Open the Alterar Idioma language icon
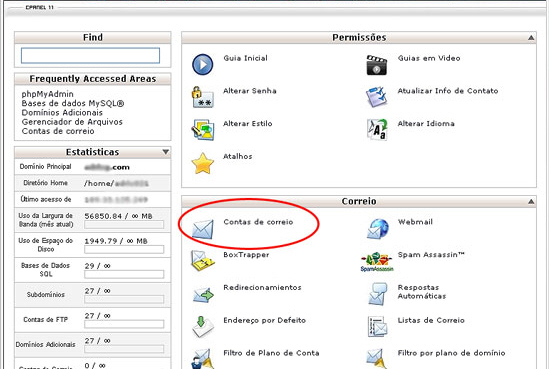Image resolution: width=549 pixels, height=369 pixels. coord(377,130)
